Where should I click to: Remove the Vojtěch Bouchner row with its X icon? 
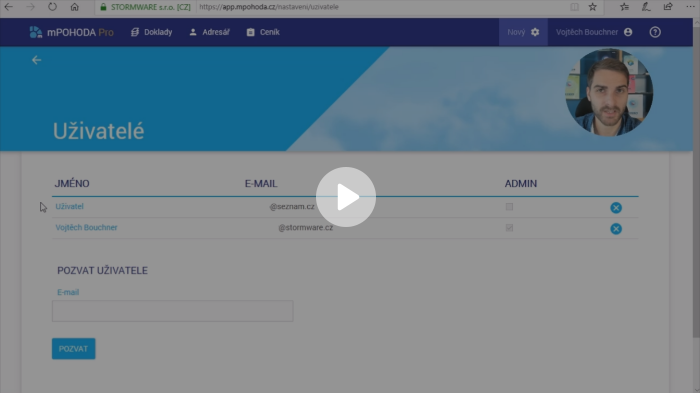point(616,229)
